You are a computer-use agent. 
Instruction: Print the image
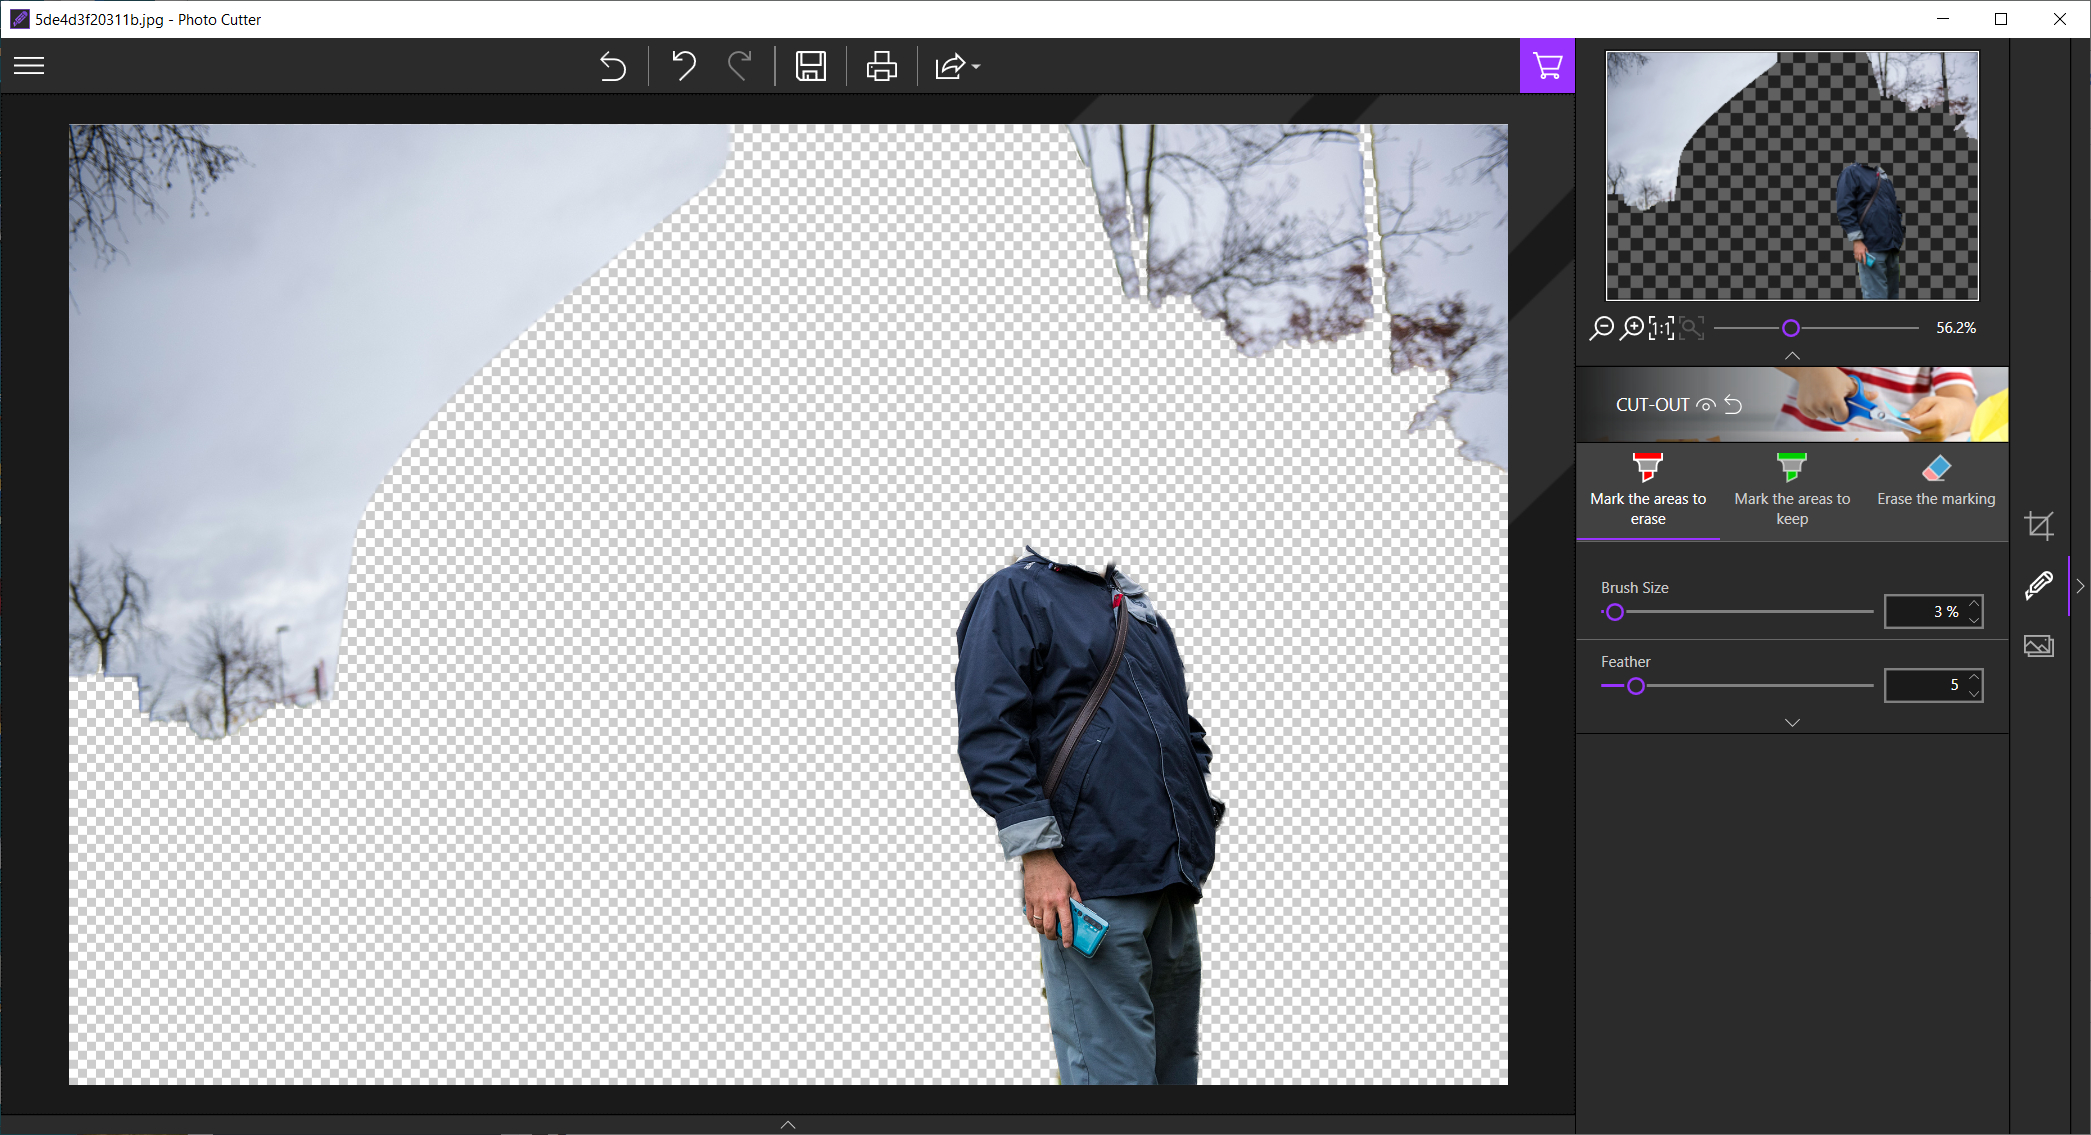pos(881,67)
